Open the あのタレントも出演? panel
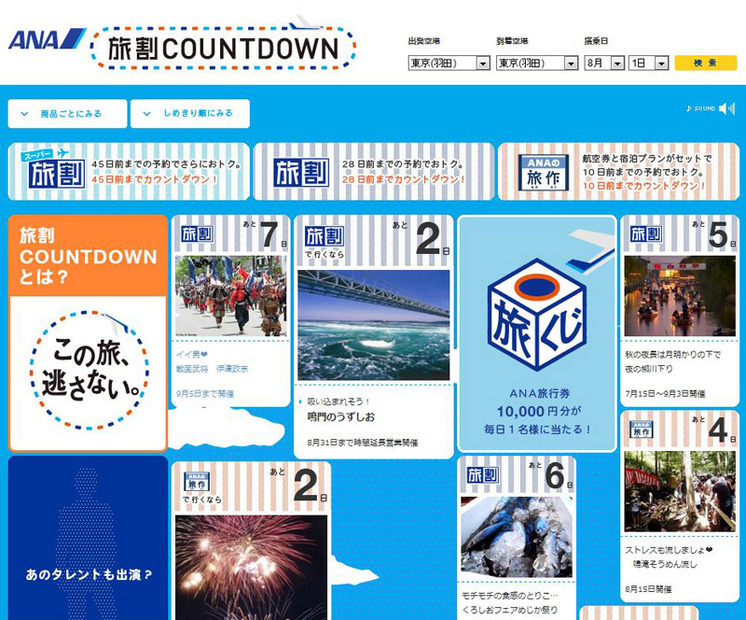Viewport: 746px width, 620px height. (88, 538)
